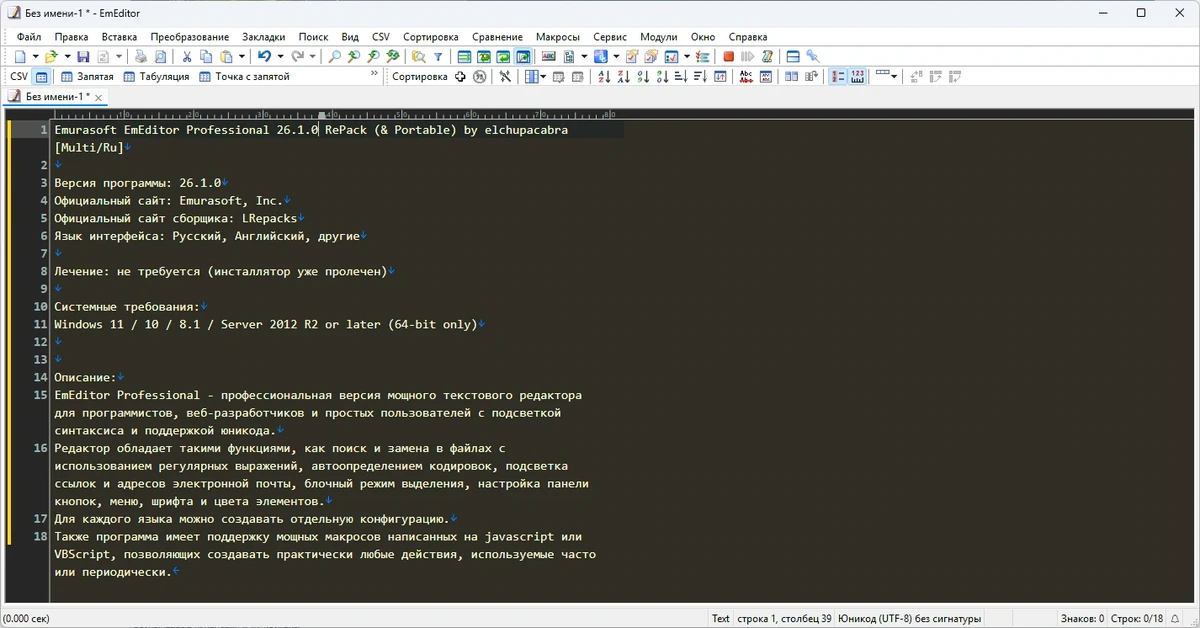The image size is (1200, 628).
Task: Click the Text configuration in status bar
Action: point(721,618)
